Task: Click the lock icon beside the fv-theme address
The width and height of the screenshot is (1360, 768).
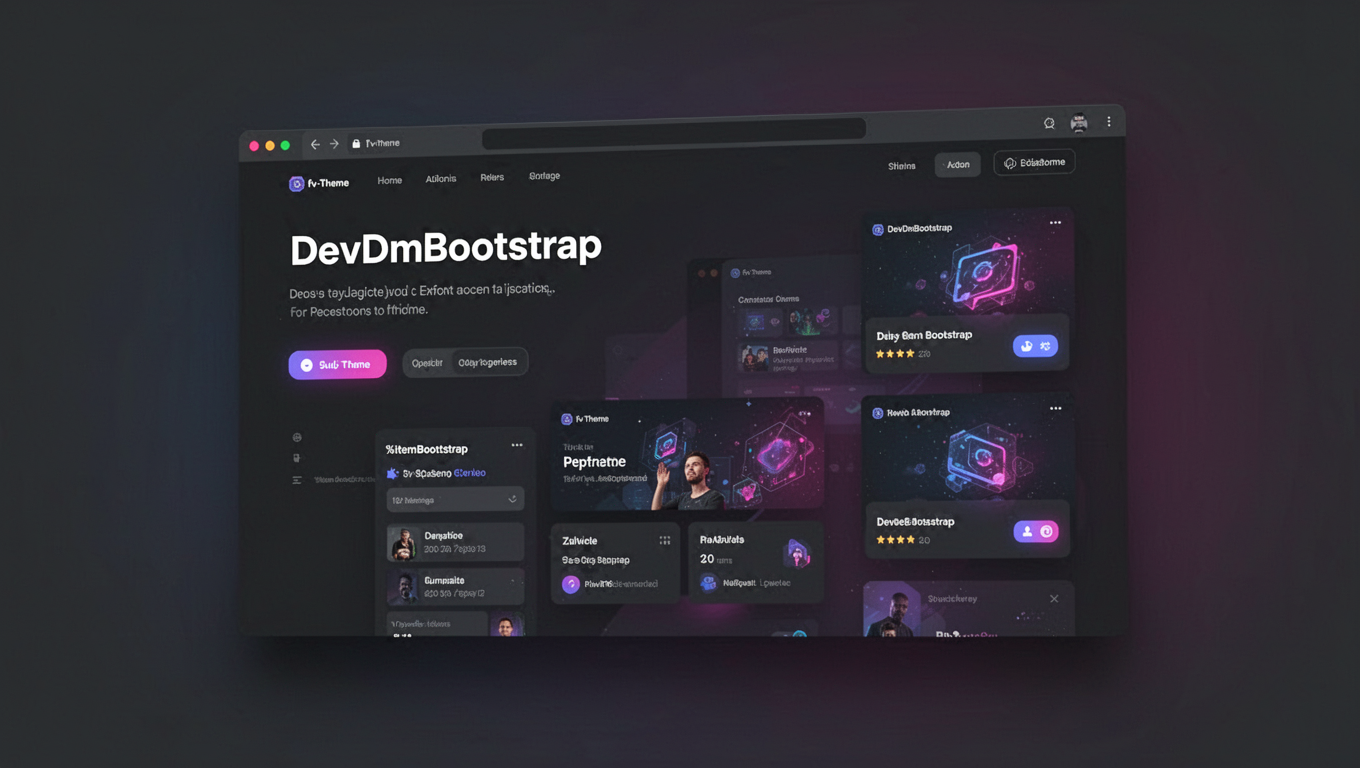Action: coord(356,143)
